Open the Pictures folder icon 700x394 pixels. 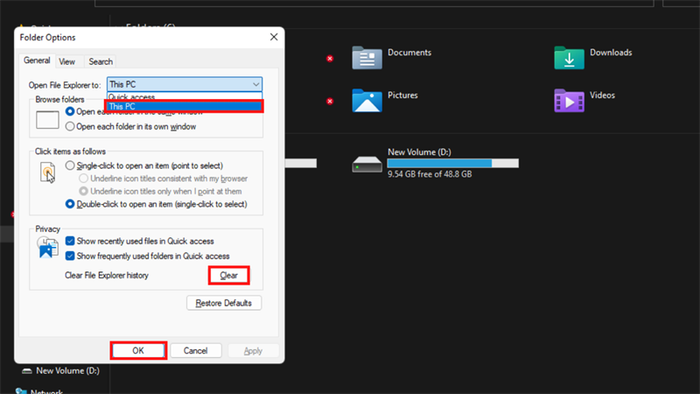click(367, 100)
